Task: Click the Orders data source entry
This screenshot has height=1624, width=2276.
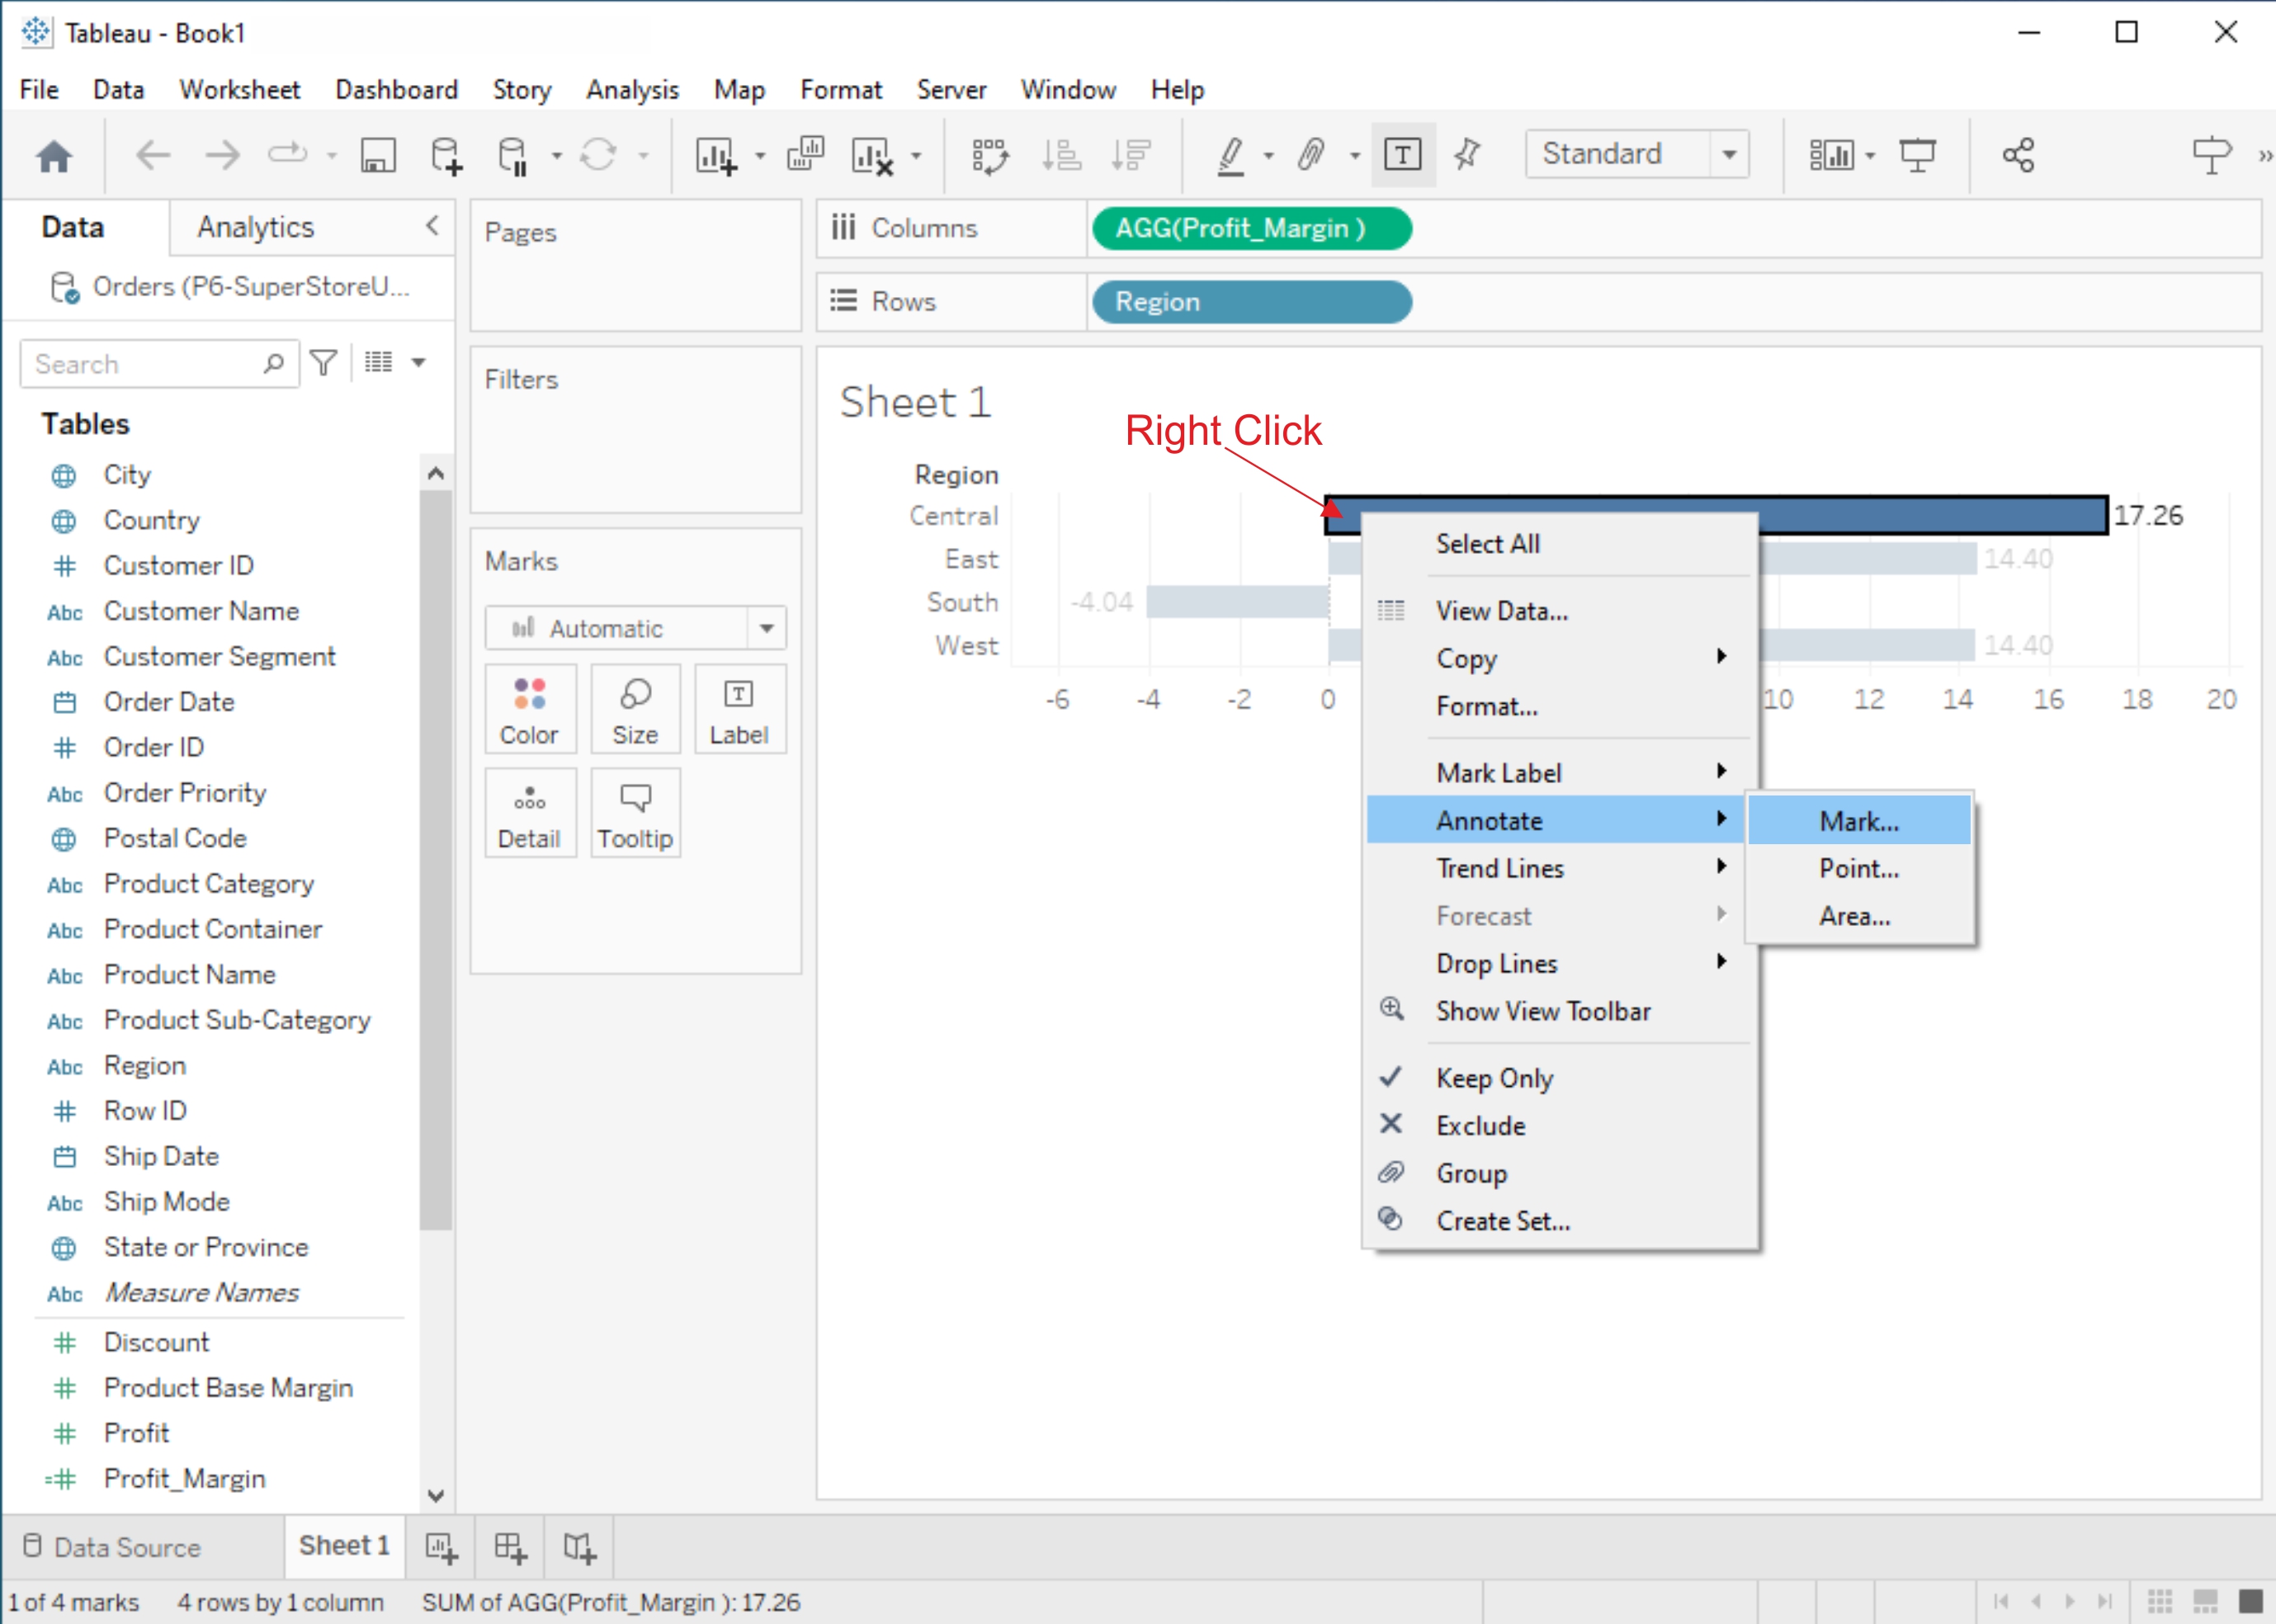Action: [231, 287]
